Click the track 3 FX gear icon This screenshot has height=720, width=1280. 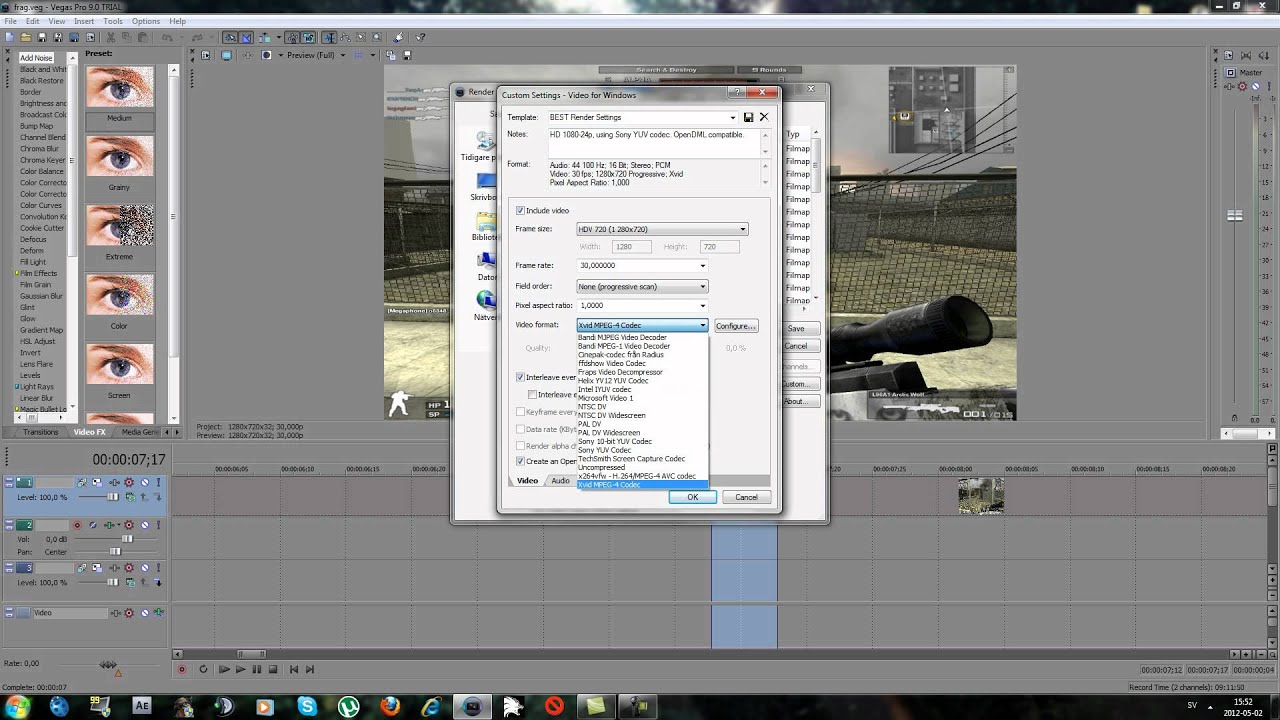(128, 568)
